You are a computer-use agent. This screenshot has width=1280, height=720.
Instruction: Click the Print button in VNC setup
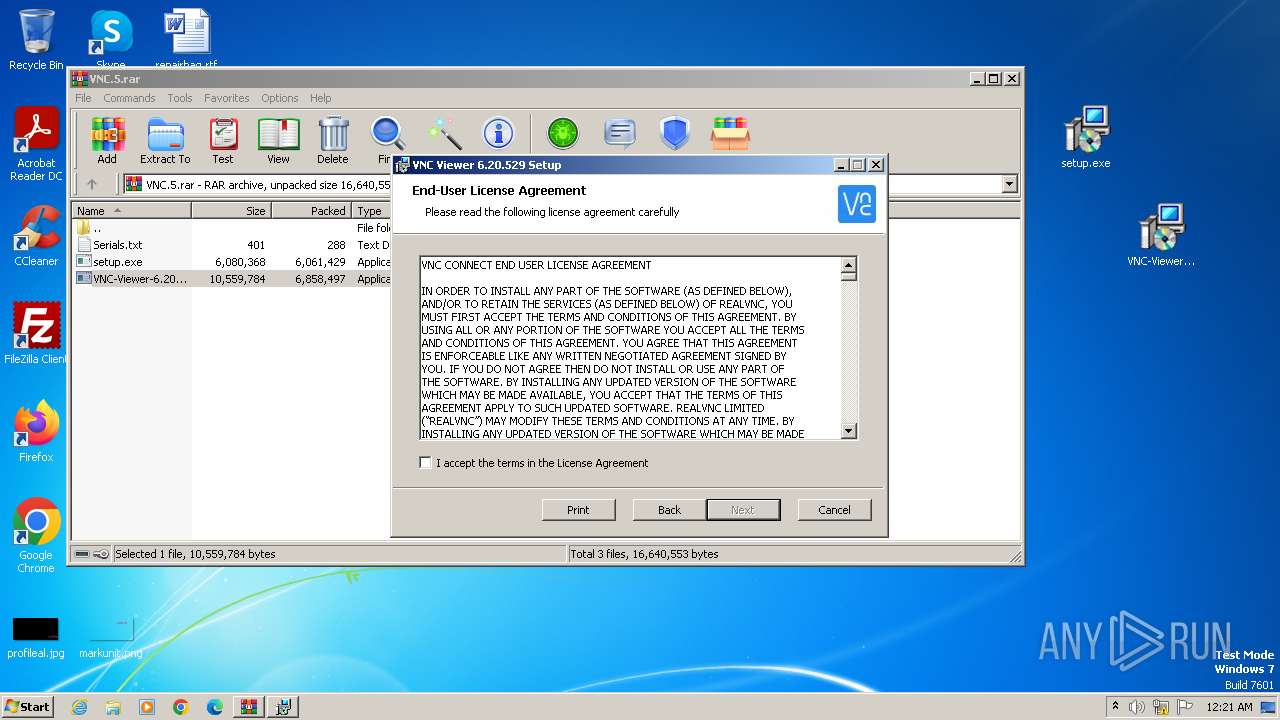(578, 510)
